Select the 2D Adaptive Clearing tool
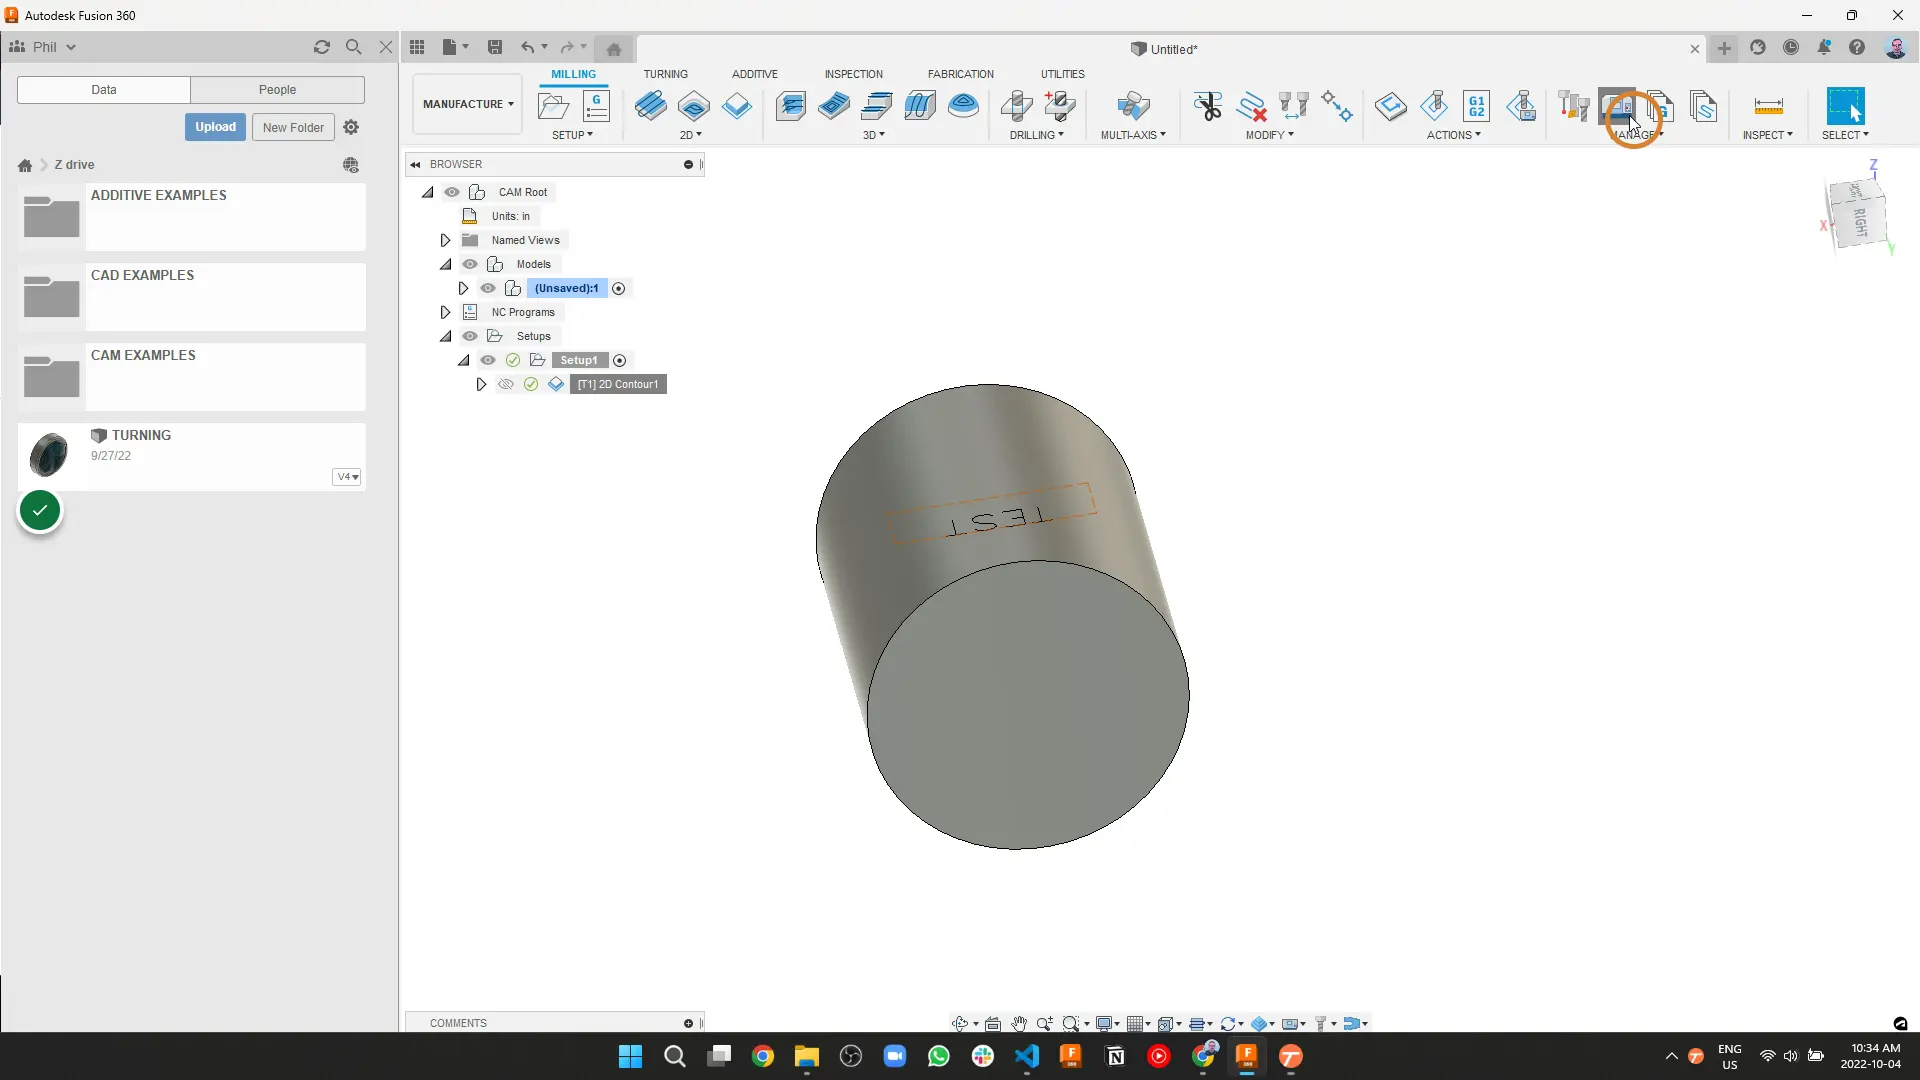This screenshot has width=1920, height=1080. (650, 105)
